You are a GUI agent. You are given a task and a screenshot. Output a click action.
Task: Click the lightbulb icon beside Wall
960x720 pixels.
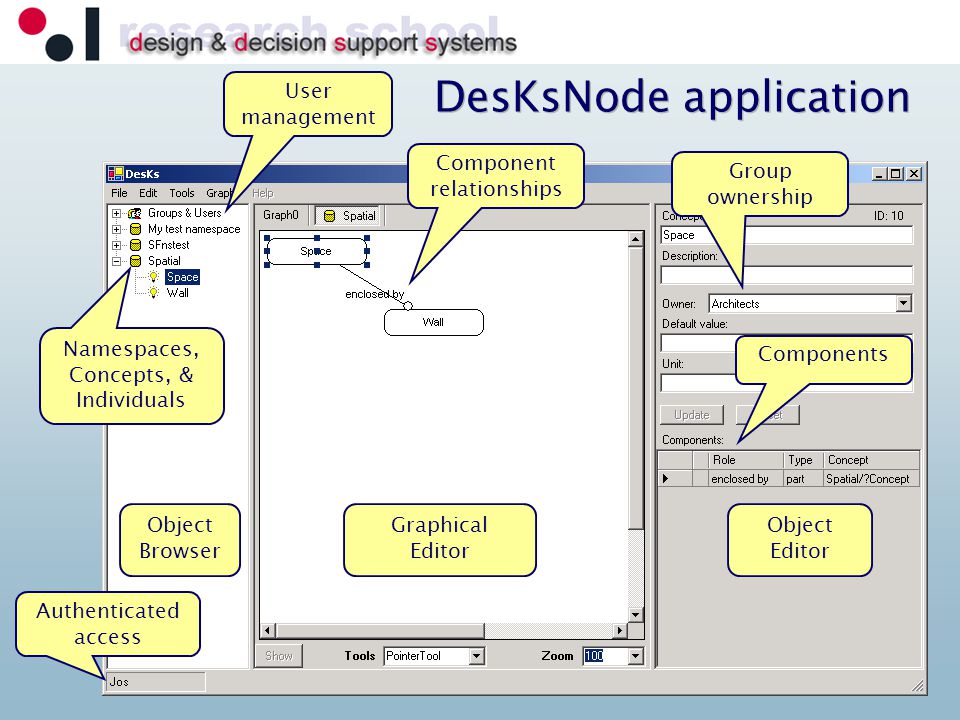point(154,293)
